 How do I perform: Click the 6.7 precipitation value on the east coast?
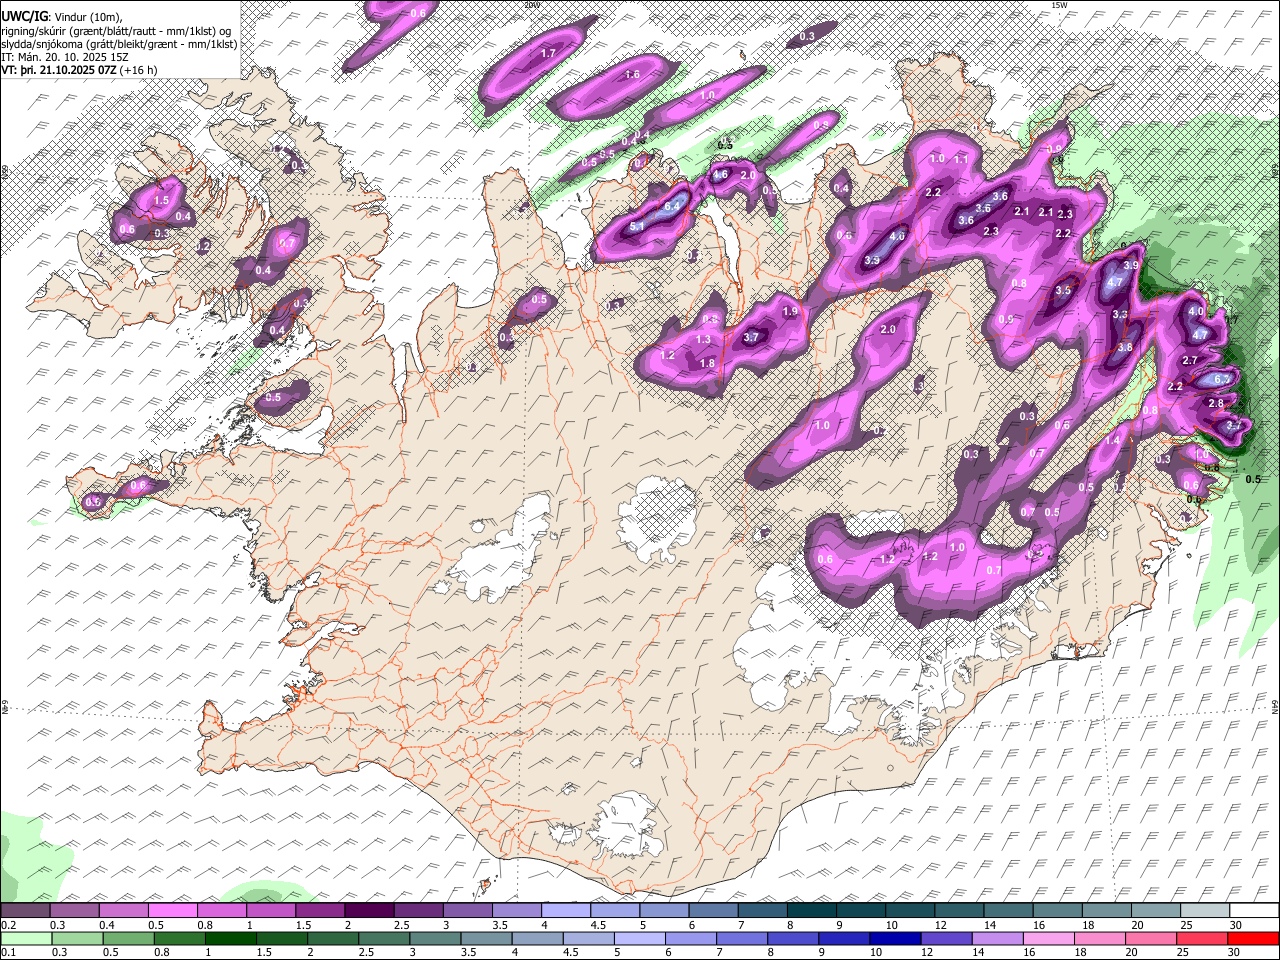pyautogui.click(x=1221, y=380)
